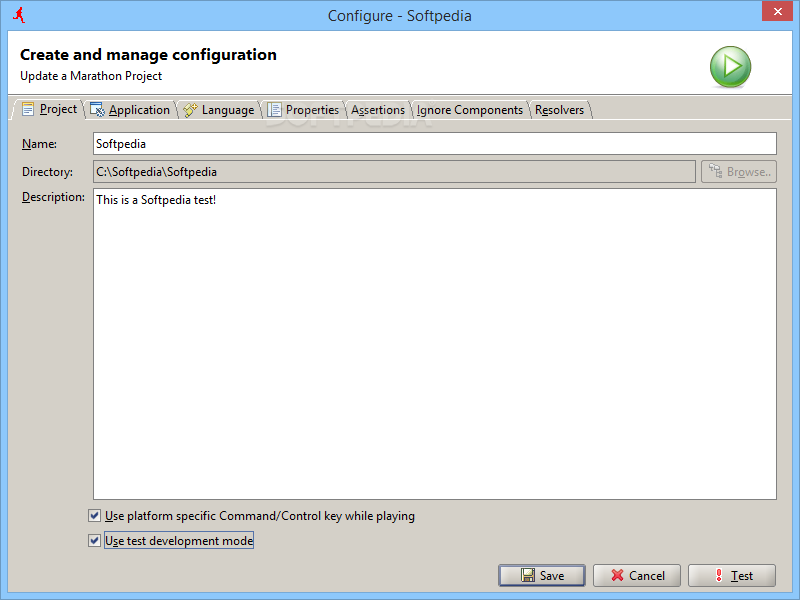This screenshot has width=800, height=600.
Task: Click the 'Update a Marathon Project' subtitle text
Action: [x=91, y=76]
